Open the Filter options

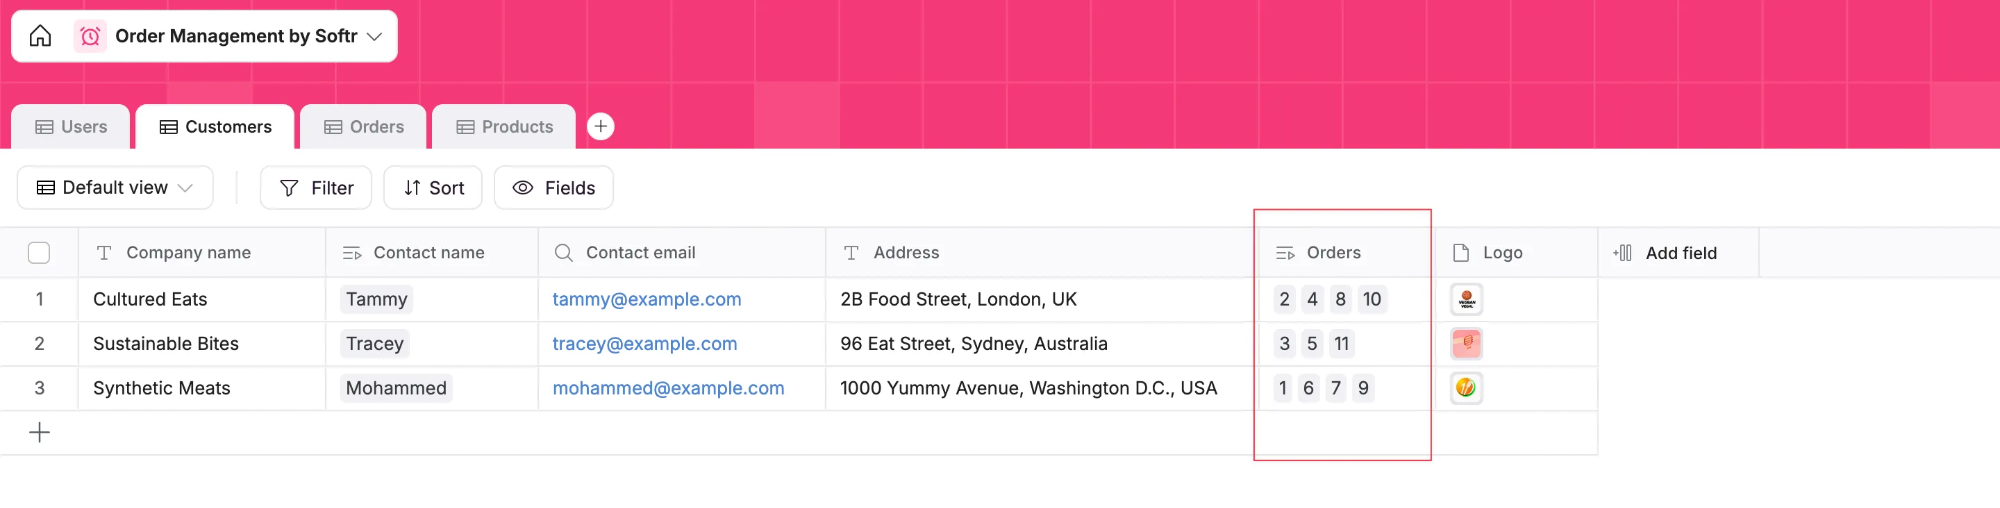pyautogui.click(x=316, y=188)
